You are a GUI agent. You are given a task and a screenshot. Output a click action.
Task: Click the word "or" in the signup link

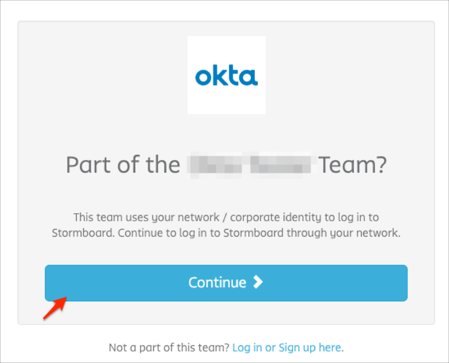coord(270,348)
